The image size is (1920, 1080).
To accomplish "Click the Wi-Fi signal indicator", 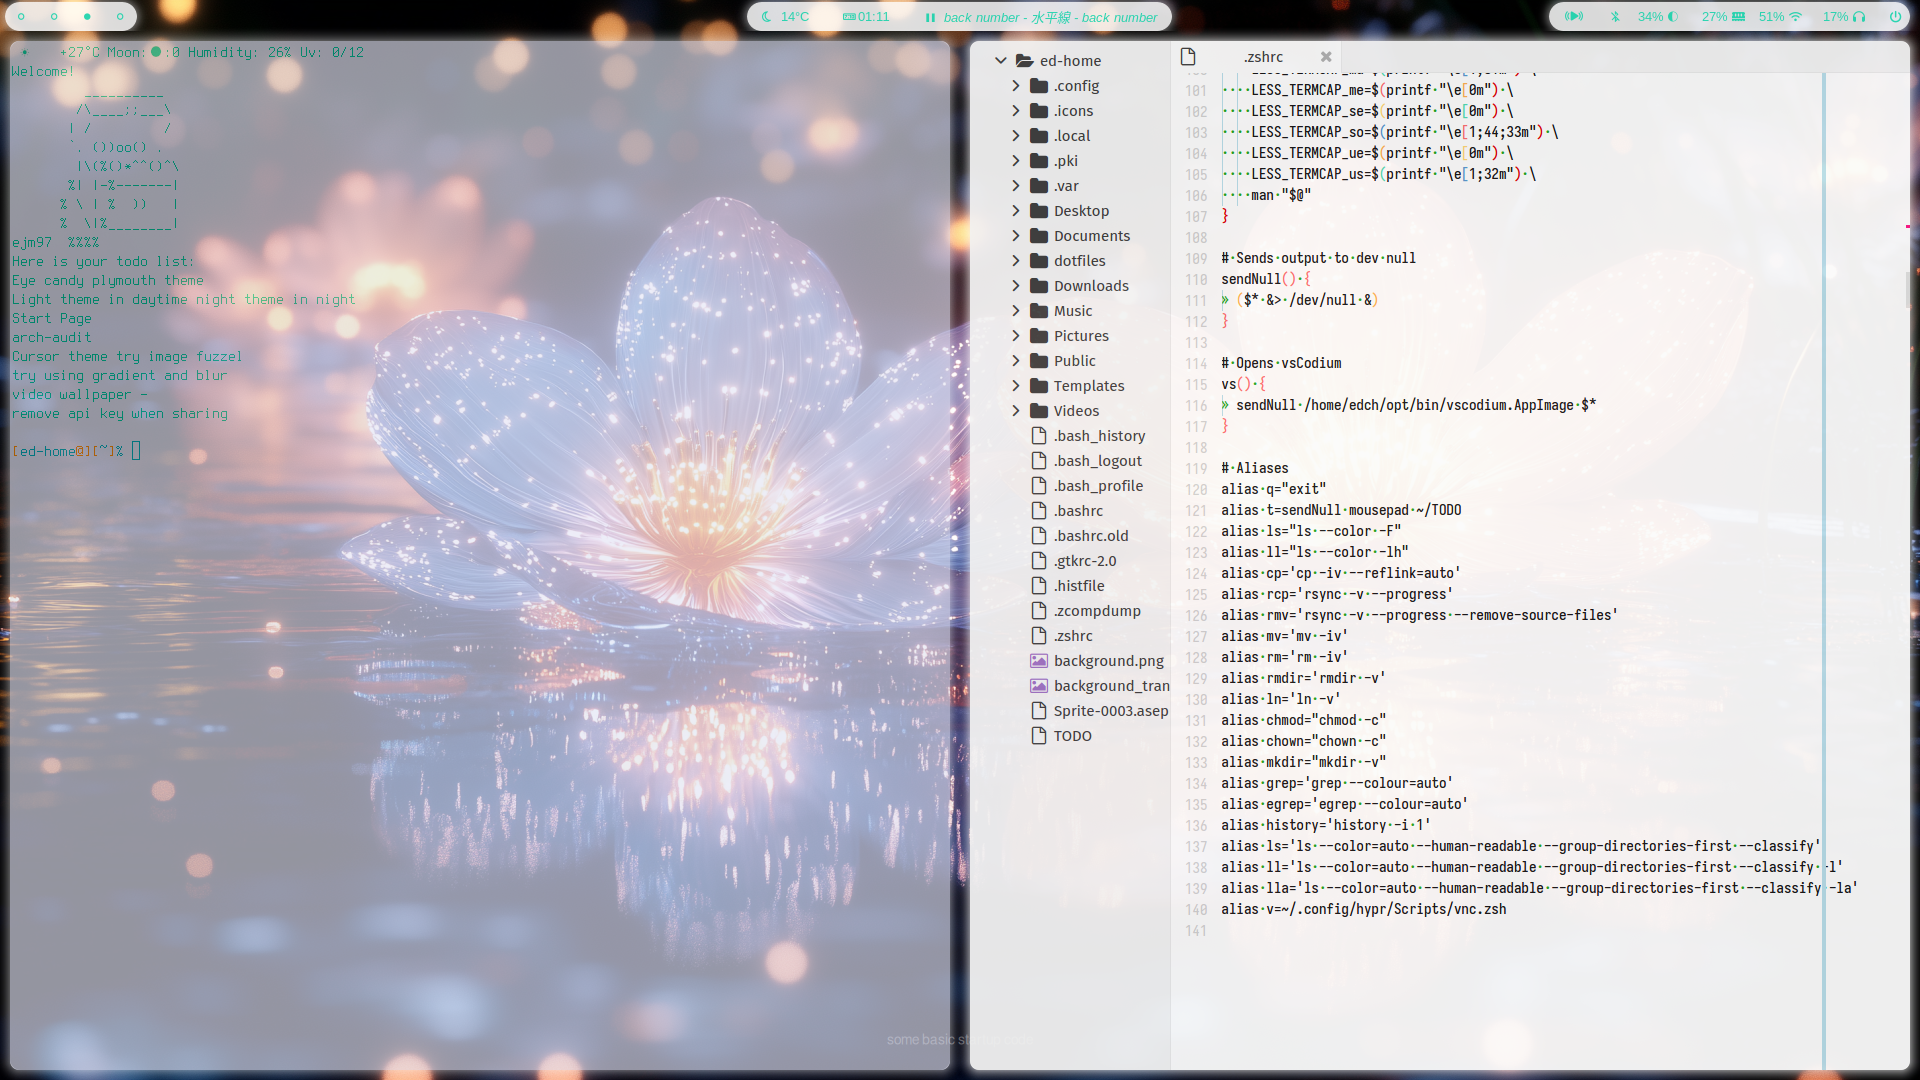I will pos(1781,17).
